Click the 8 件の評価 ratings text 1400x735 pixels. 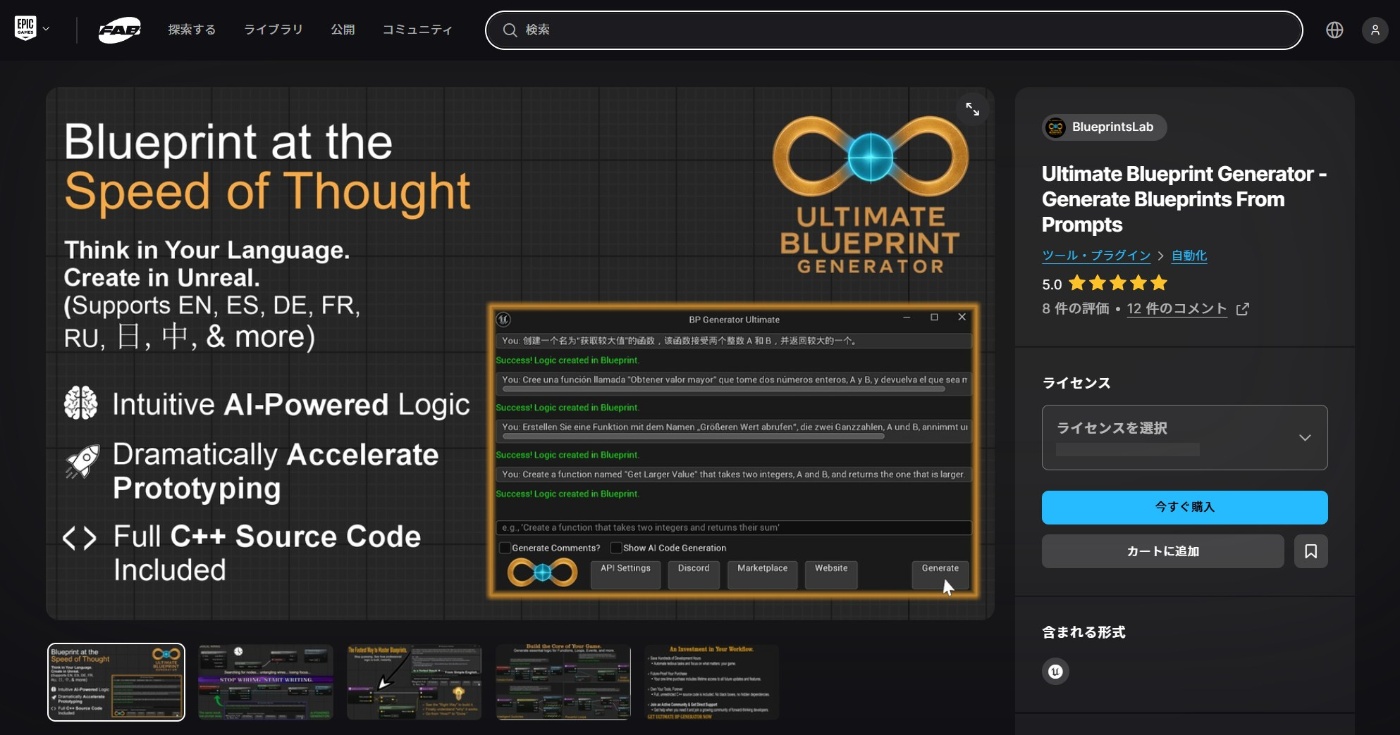coord(1075,309)
